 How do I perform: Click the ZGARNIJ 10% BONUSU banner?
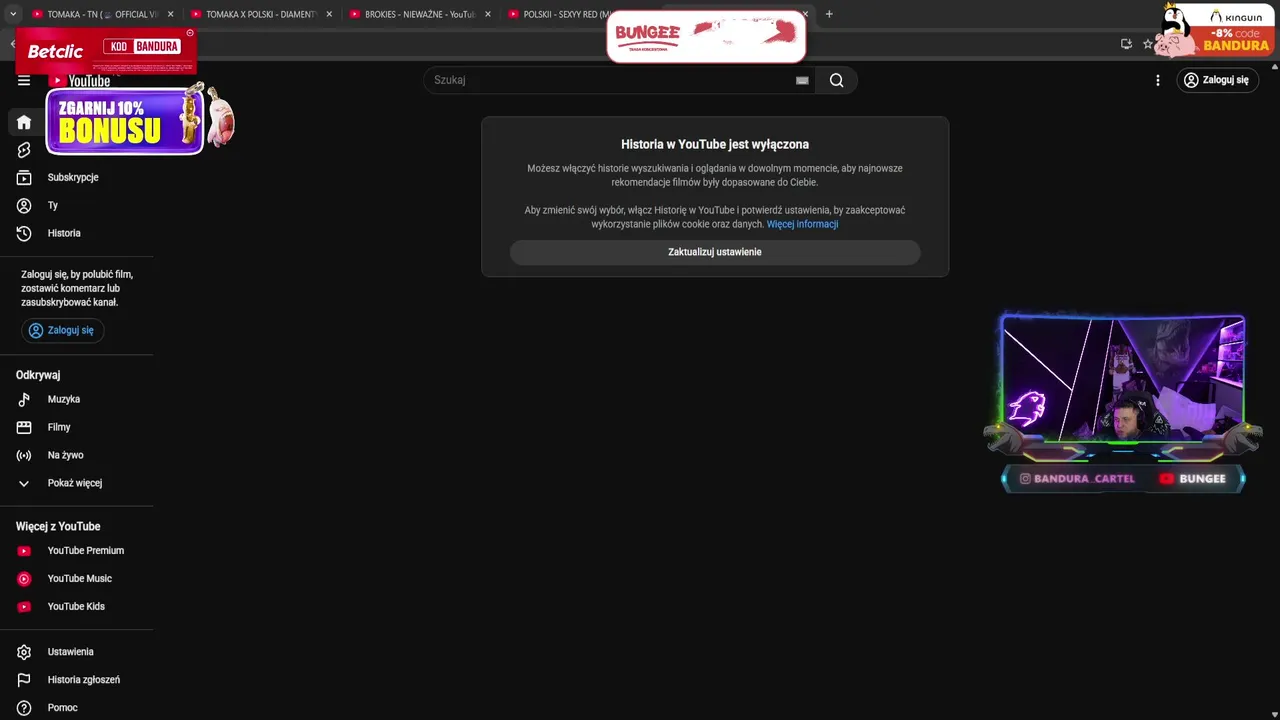click(x=125, y=122)
